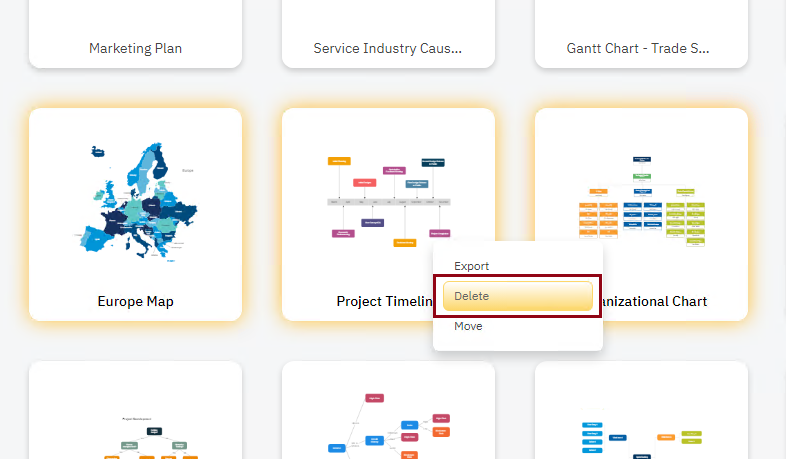Open the Organizational Chart thumbnail preview
The image size is (786, 459).
click(x=641, y=200)
